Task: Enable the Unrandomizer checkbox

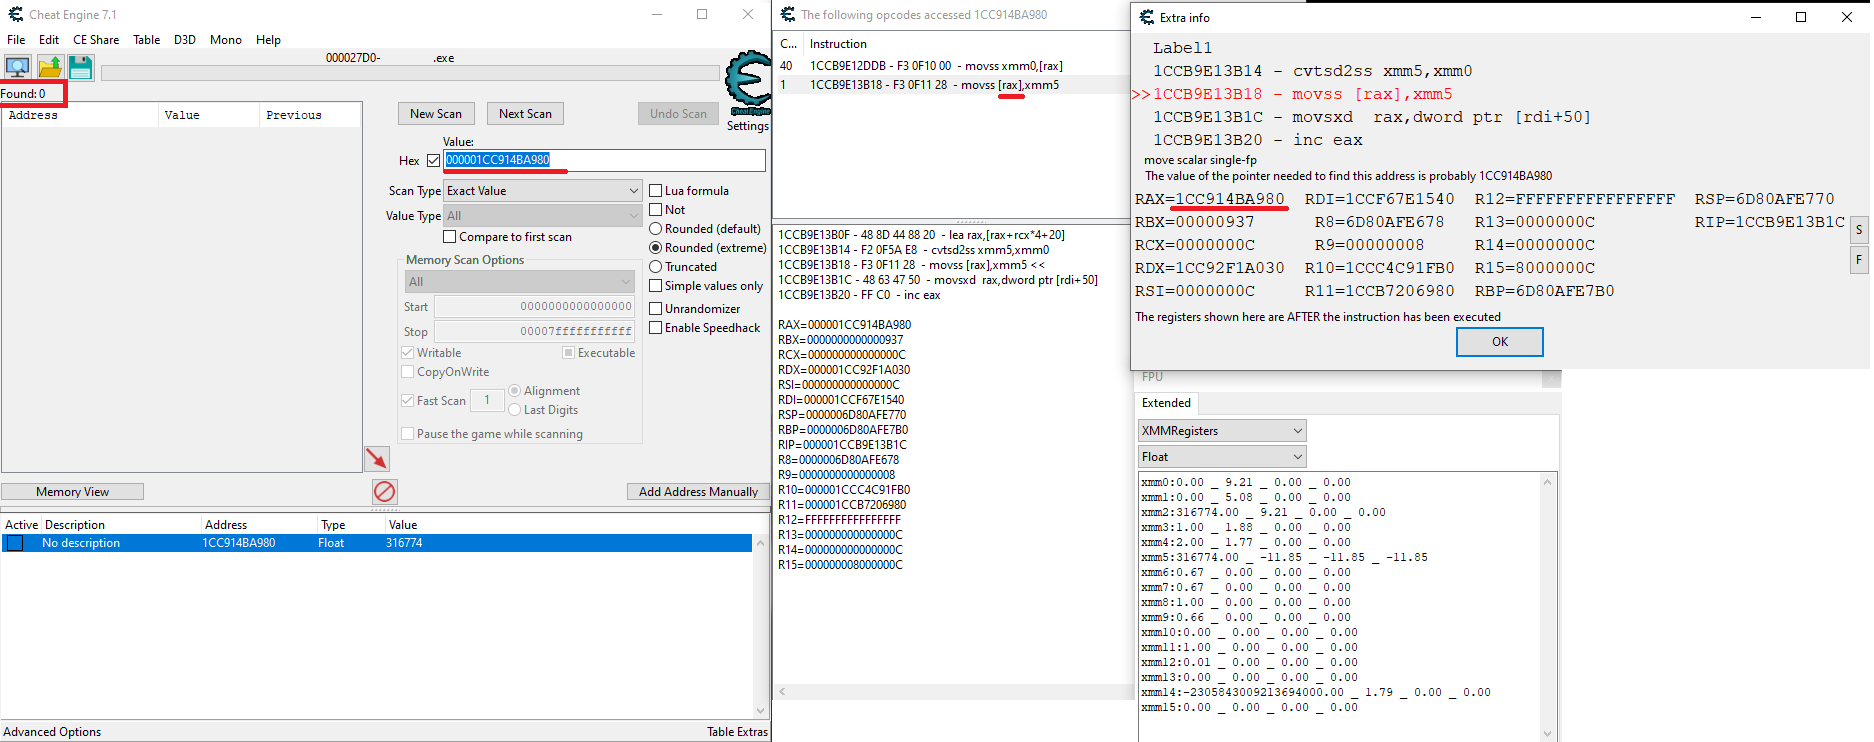Action: point(656,309)
